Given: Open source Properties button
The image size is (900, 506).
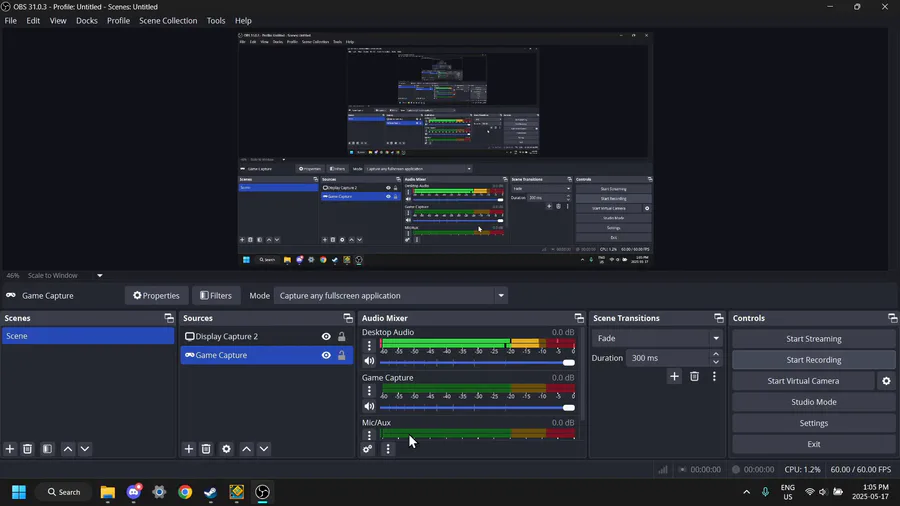Looking at the screenshot, I should pos(157,295).
